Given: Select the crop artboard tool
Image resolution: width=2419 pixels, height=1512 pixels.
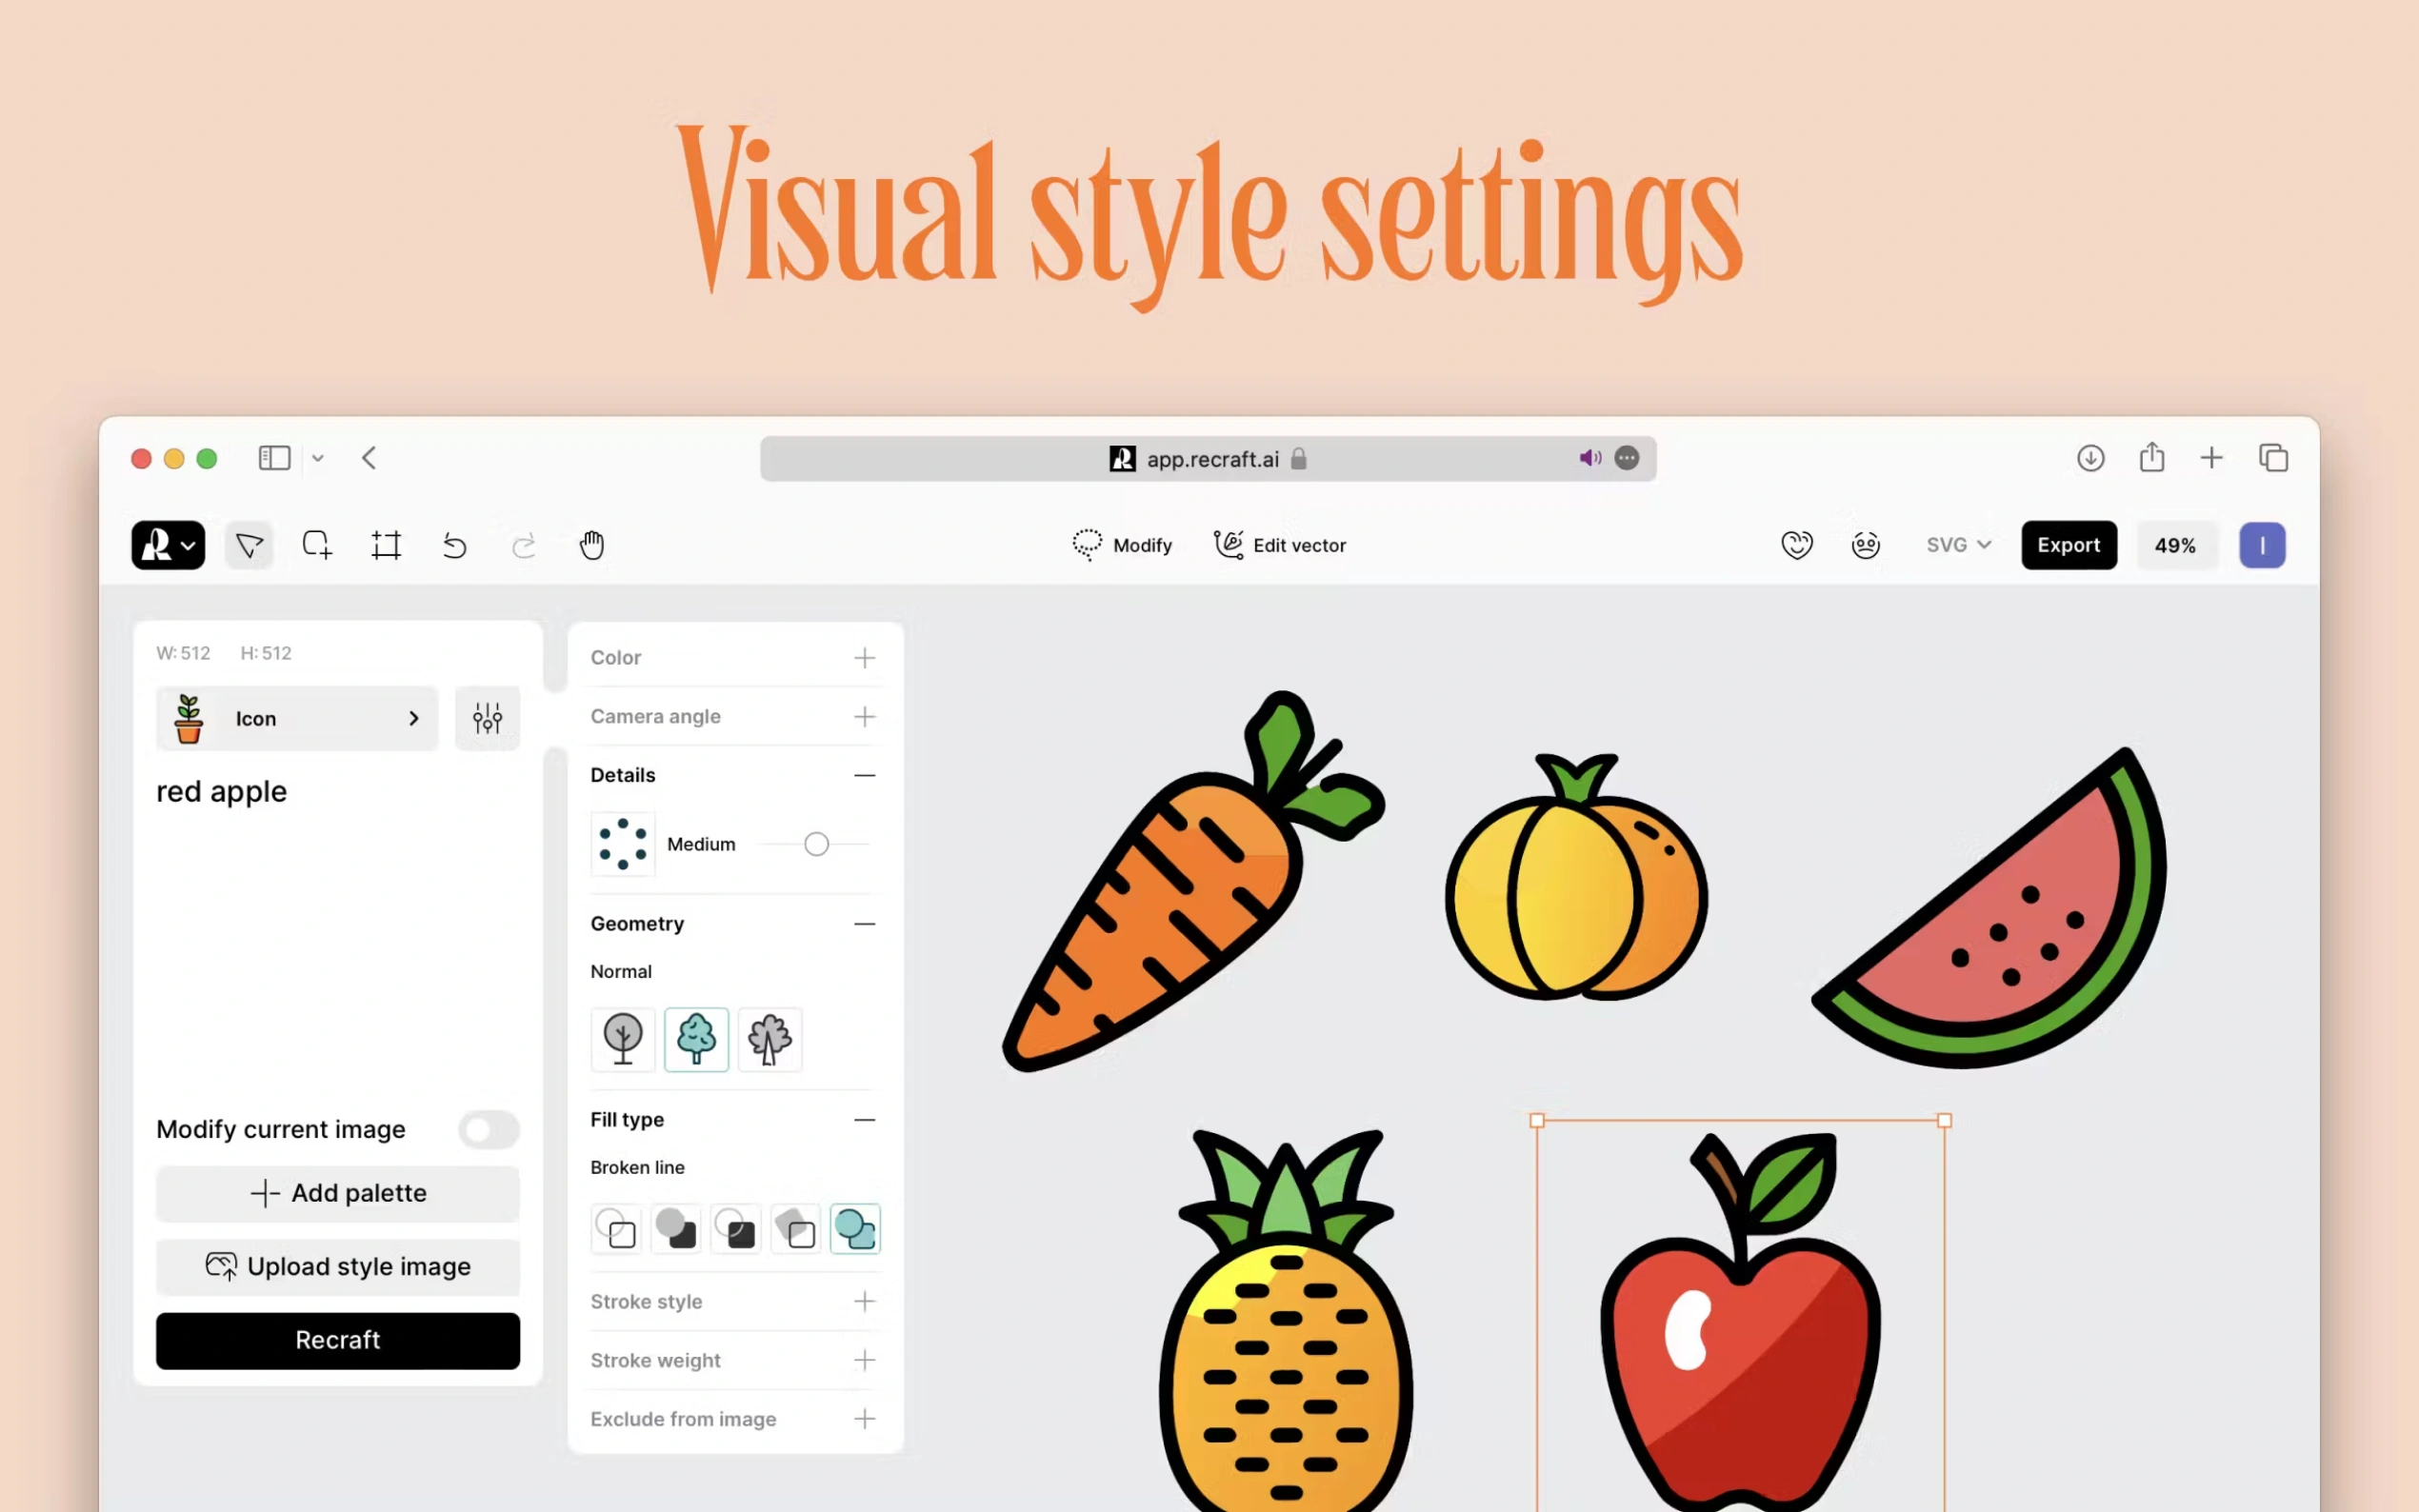Looking at the screenshot, I should click(386, 545).
